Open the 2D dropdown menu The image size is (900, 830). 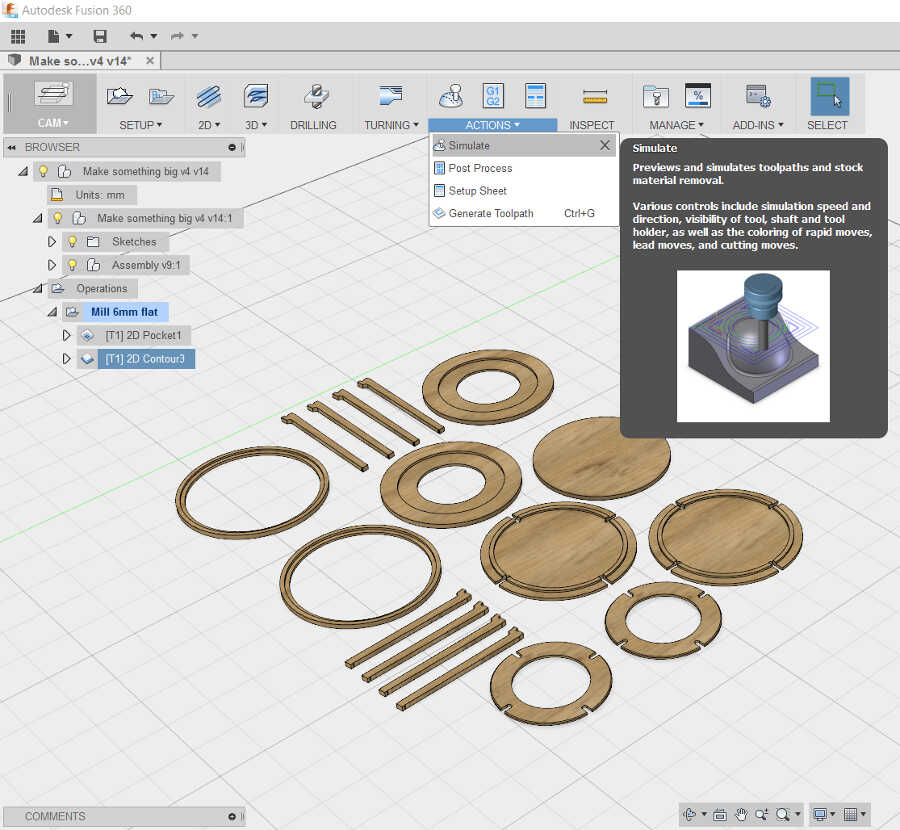[x=209, y=125]
